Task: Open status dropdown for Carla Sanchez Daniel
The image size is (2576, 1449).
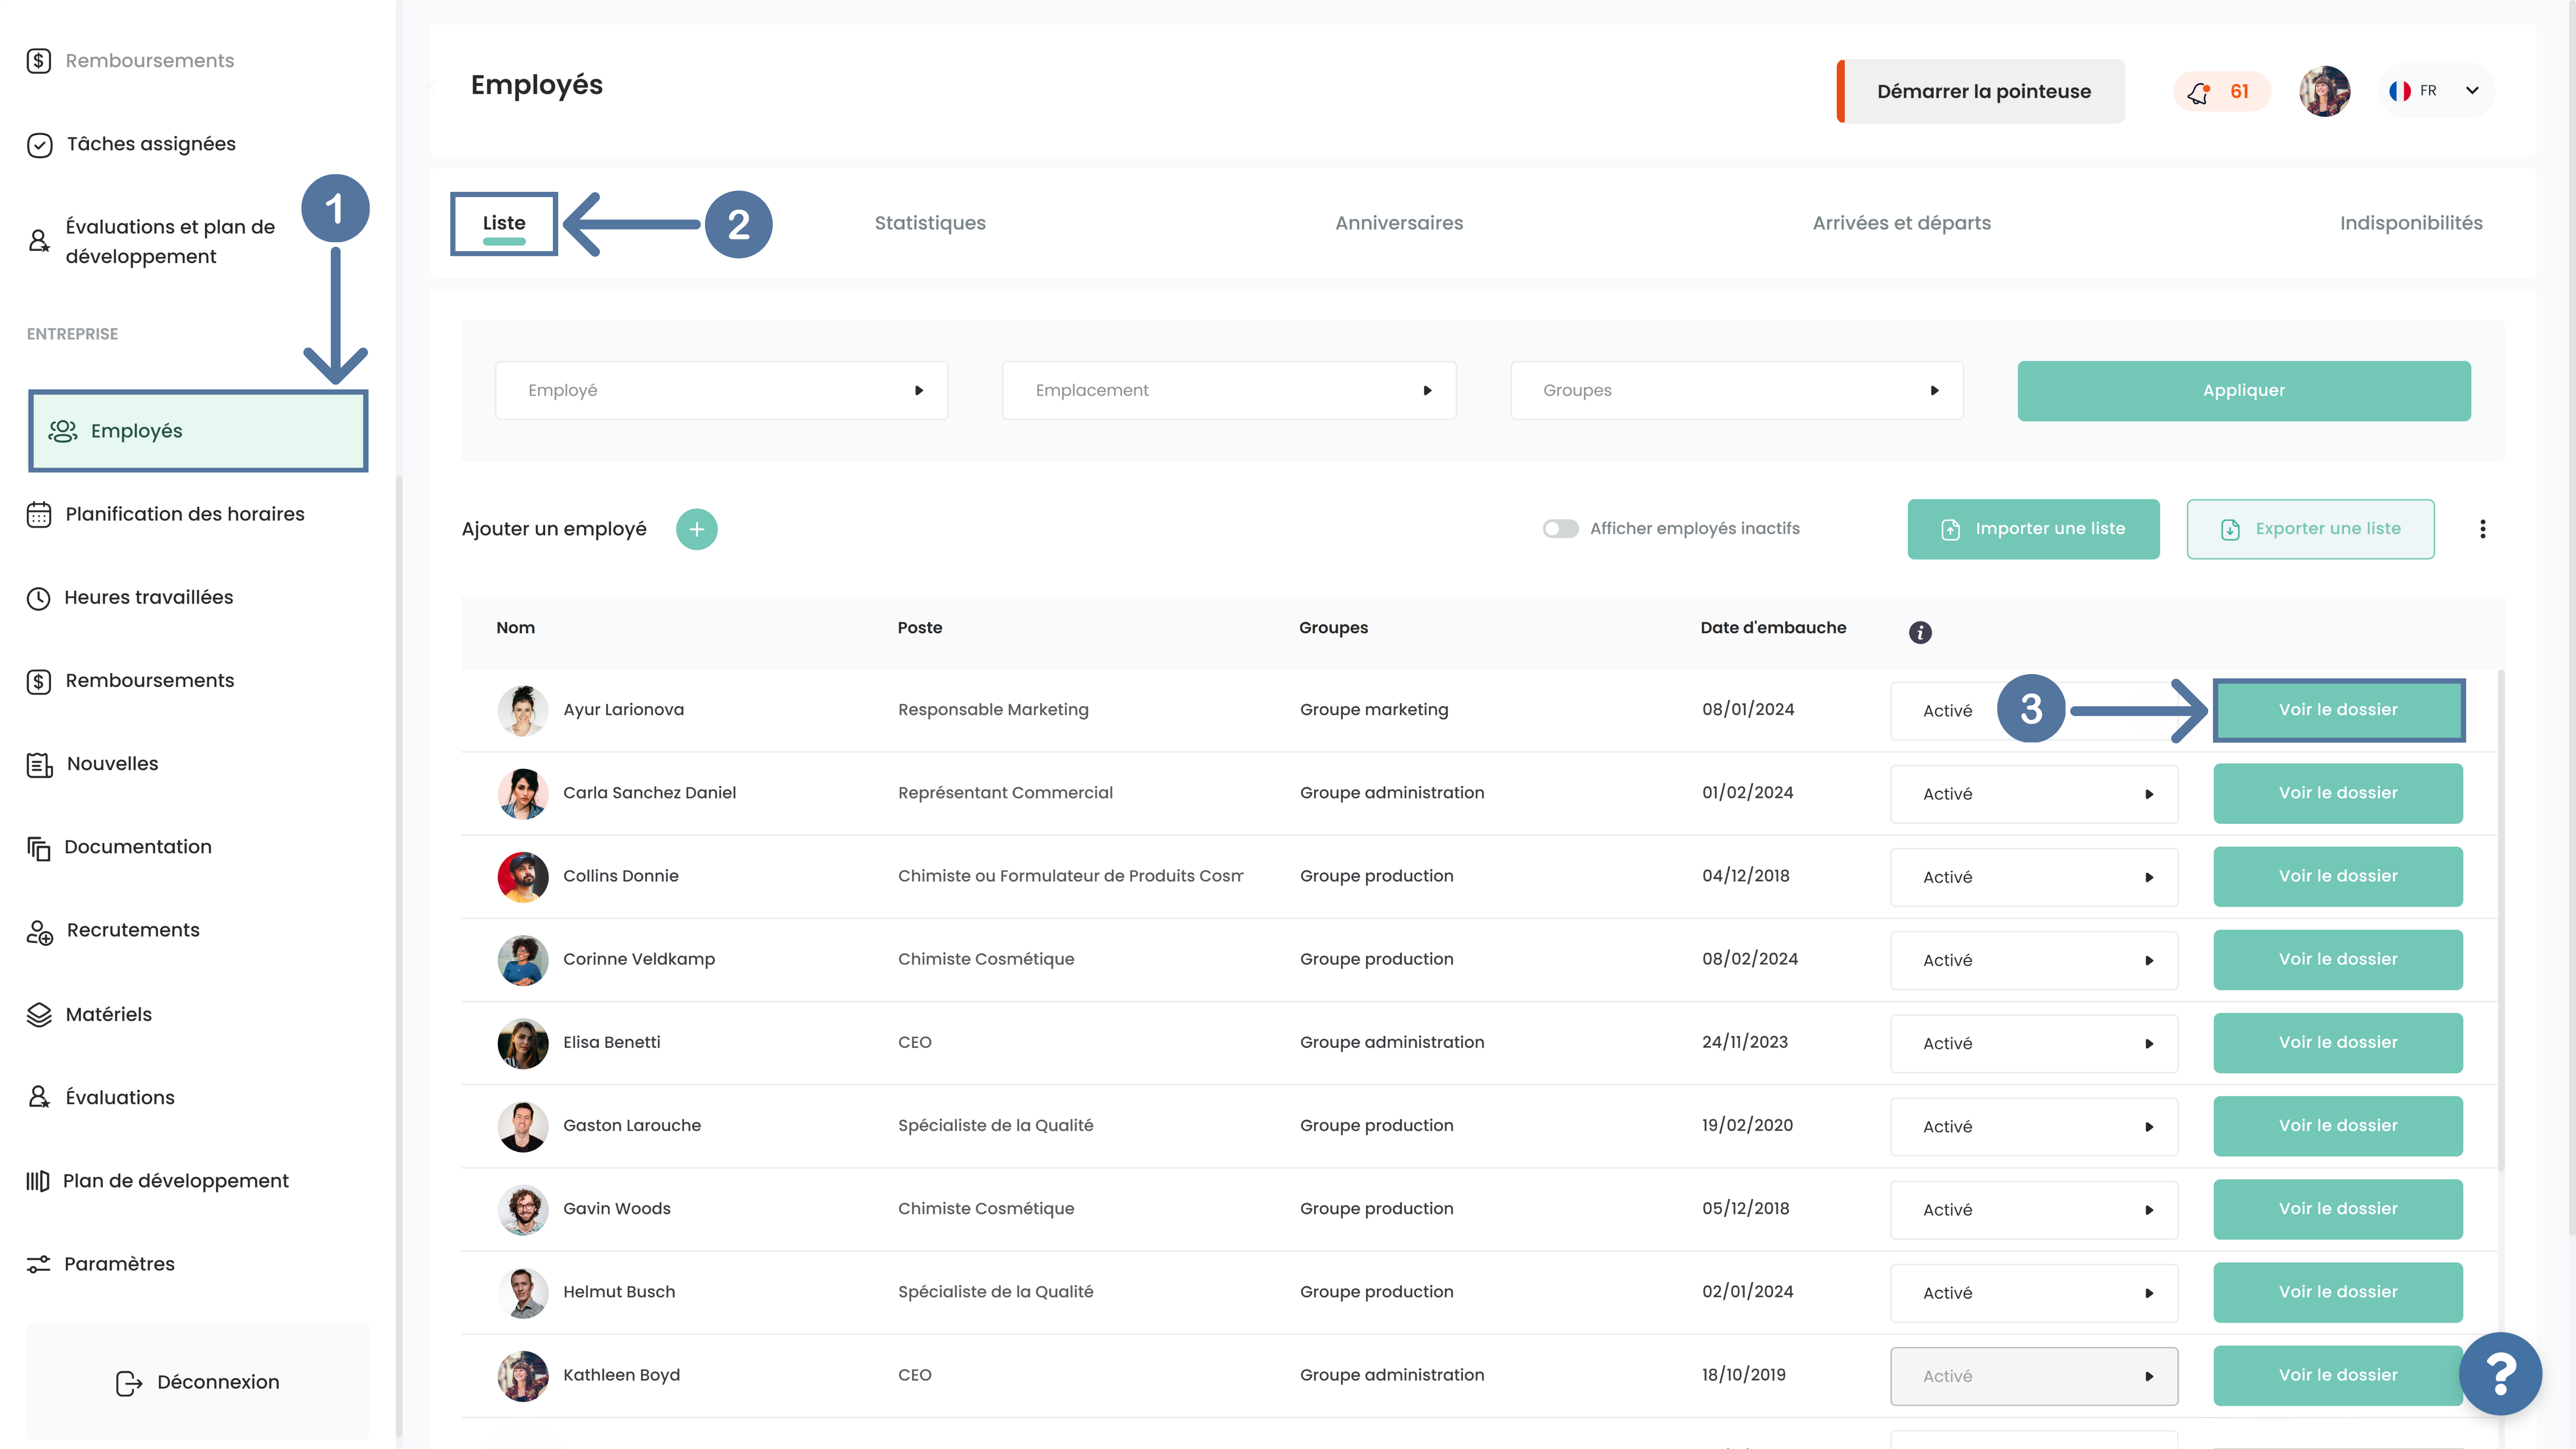Action: 2034,794
